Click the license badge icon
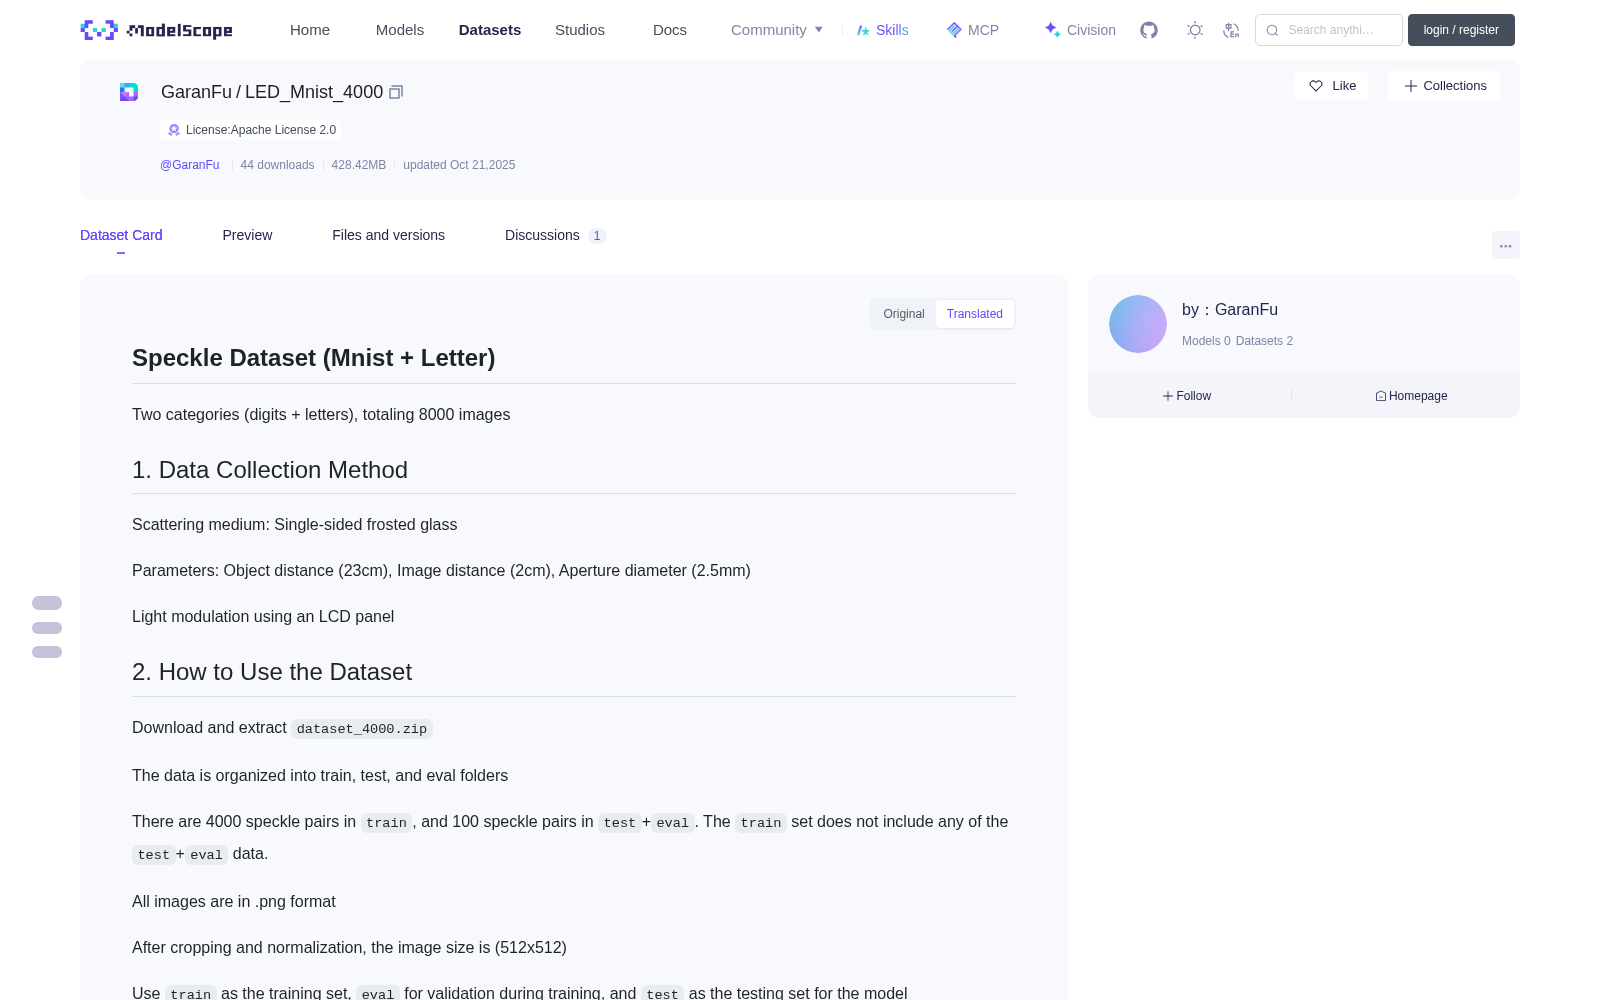 (x=174, y=130)
